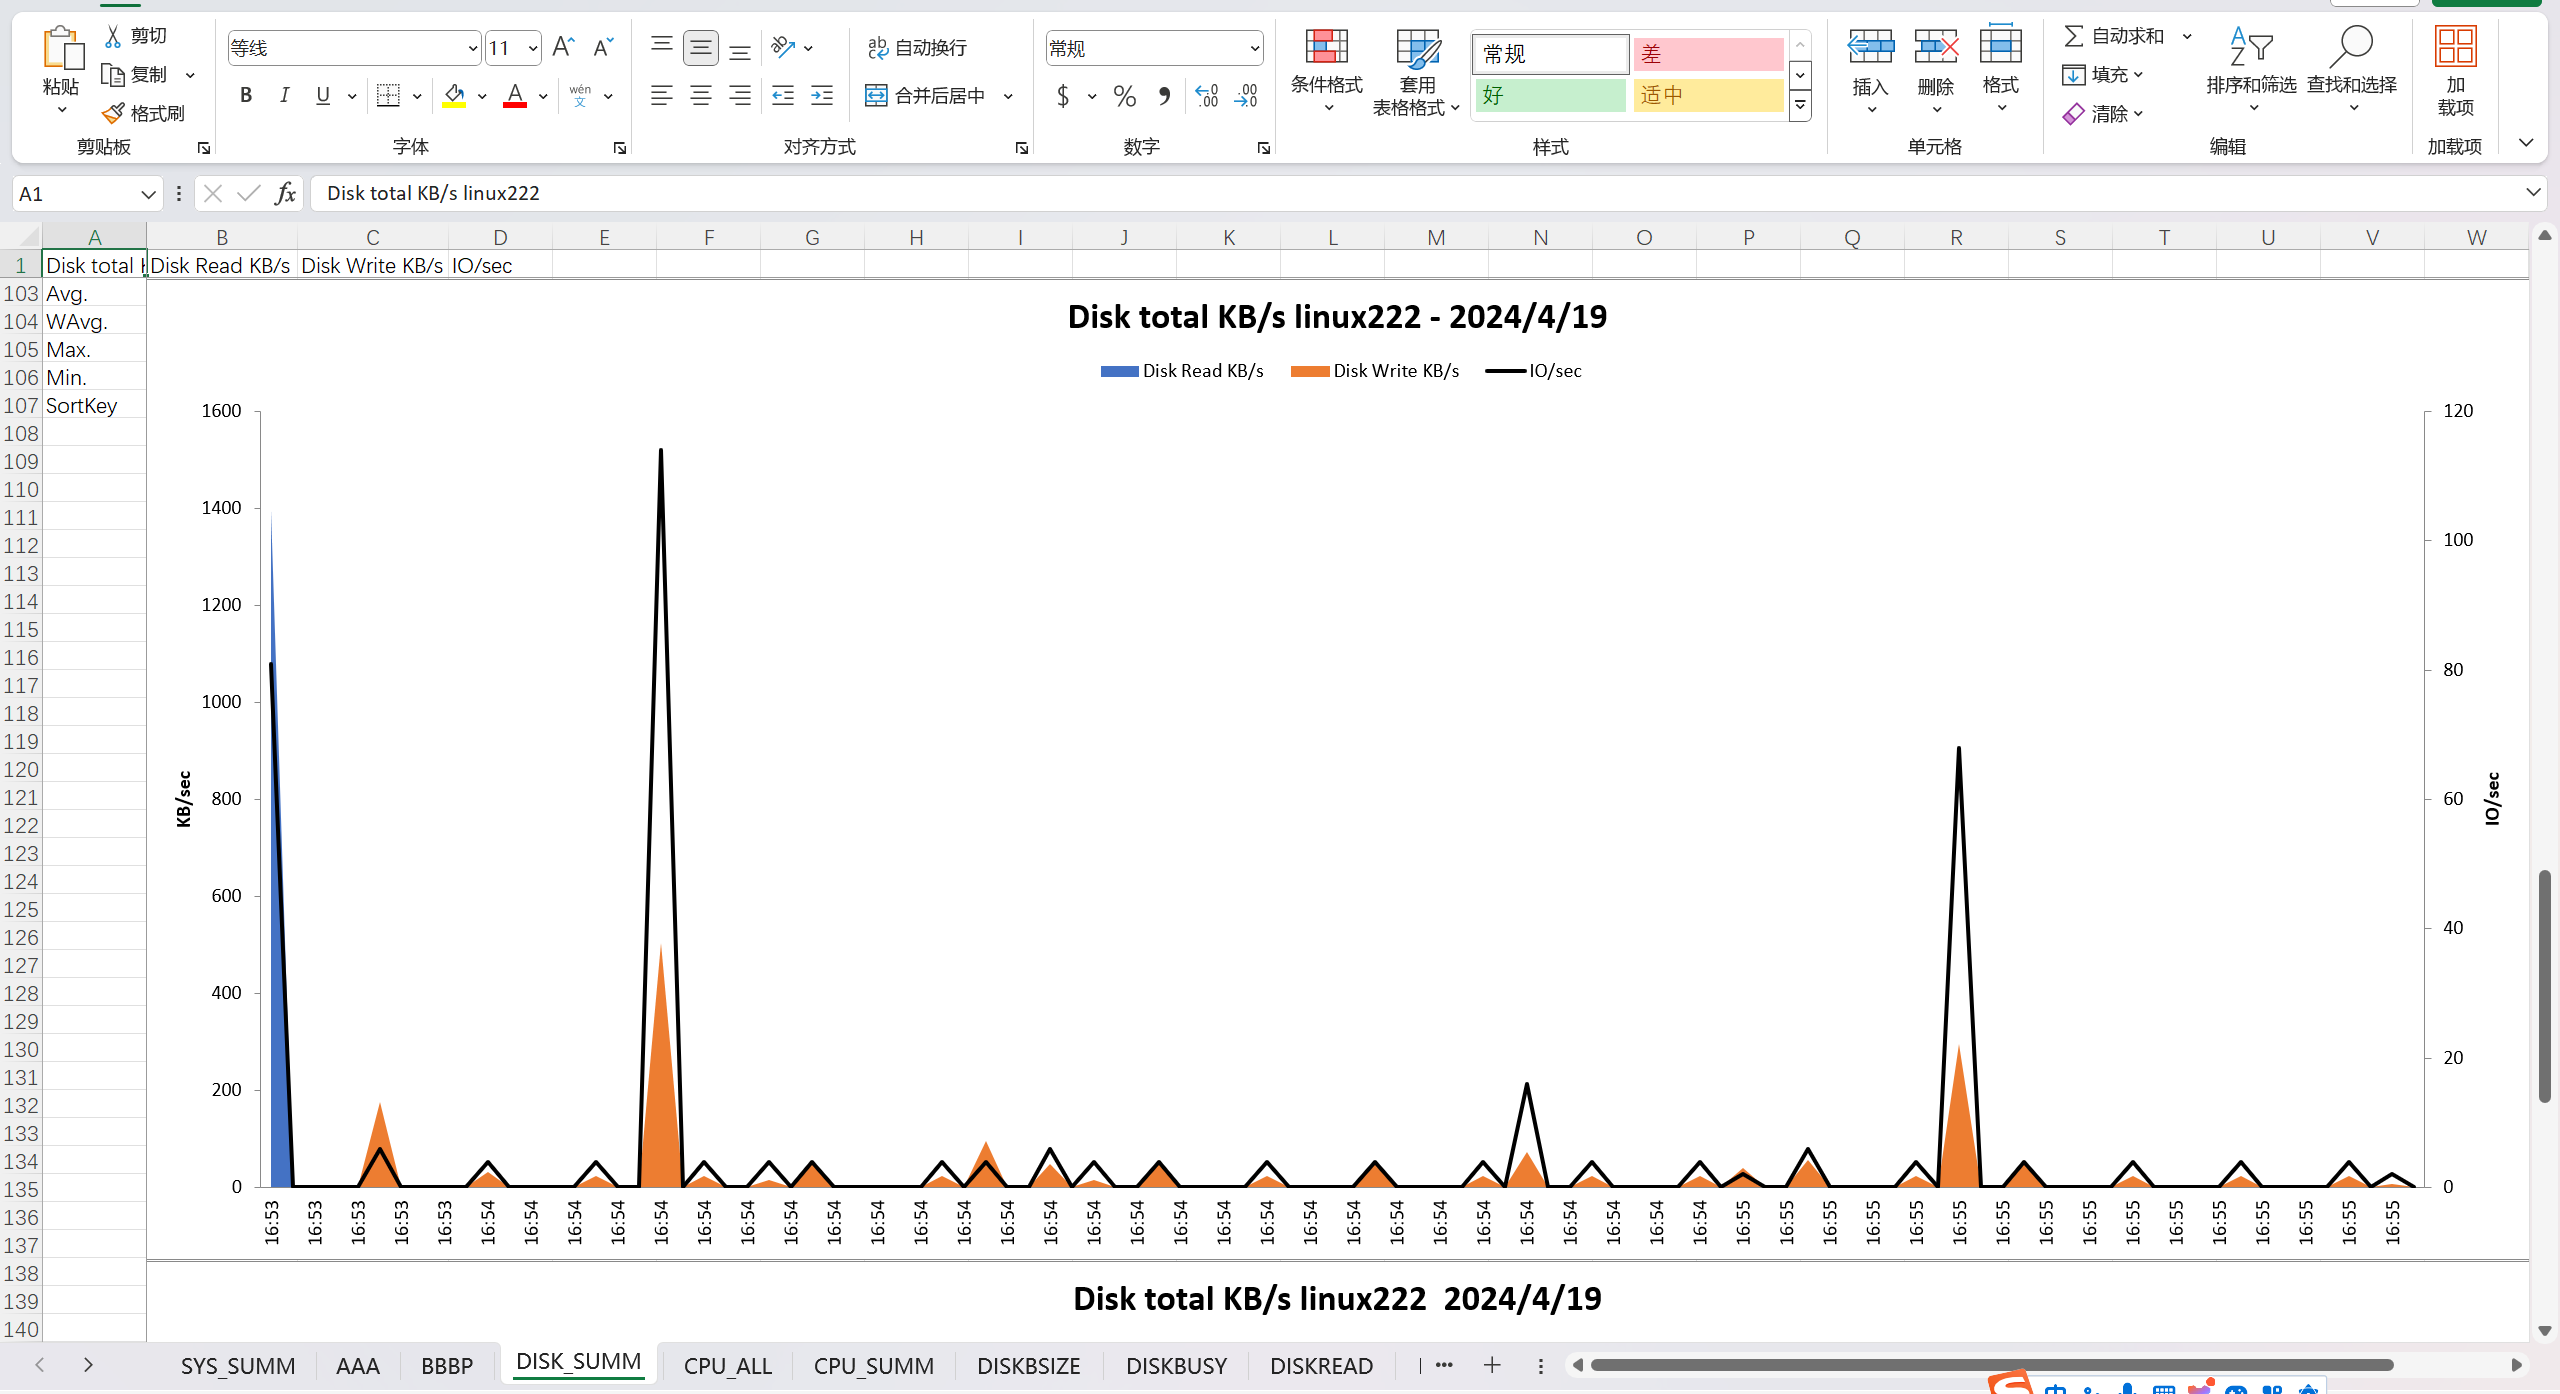Toggle Italic formatting

pyautogui.click(x=284, y=96)
